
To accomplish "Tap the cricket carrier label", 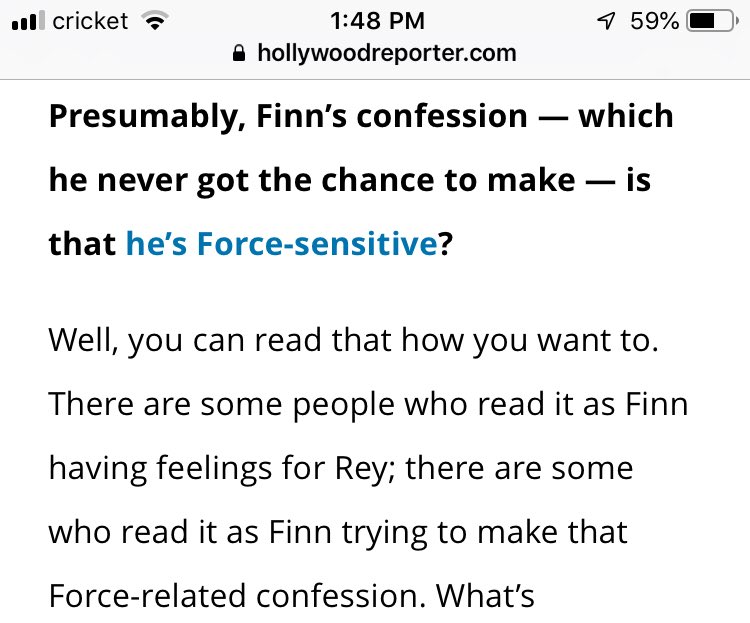I will tap(90, 21).
